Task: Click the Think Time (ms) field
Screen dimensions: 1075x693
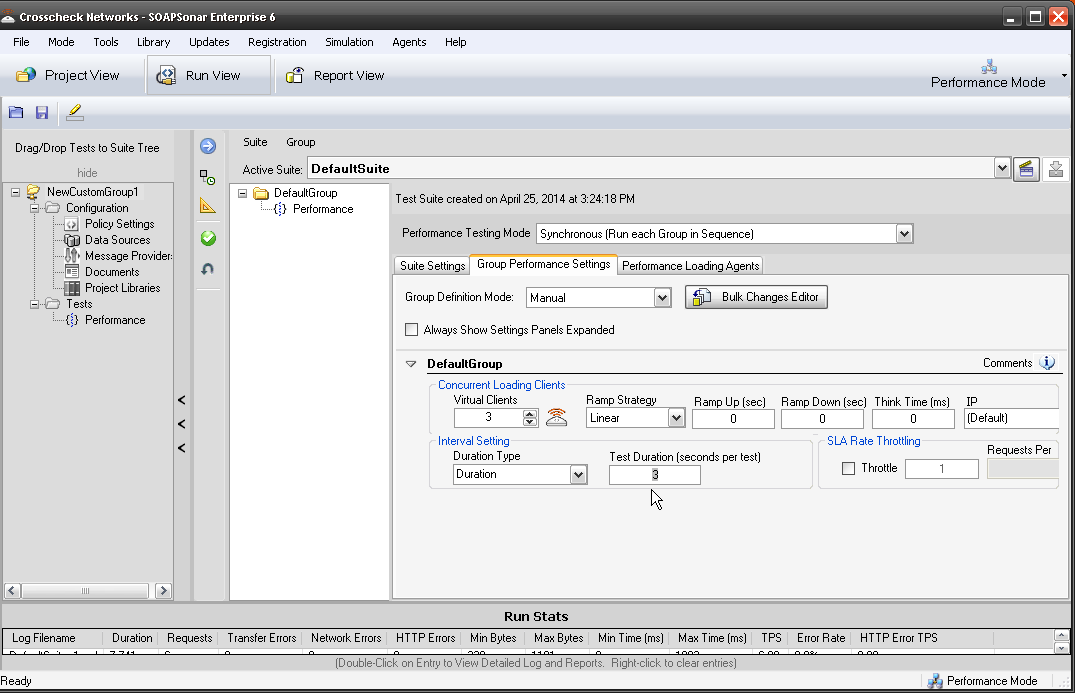Action: (913, 418)
